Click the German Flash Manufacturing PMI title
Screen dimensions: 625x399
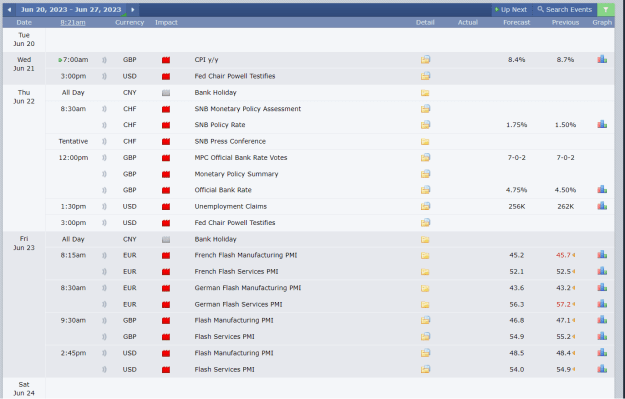click(x=248, y=288)
